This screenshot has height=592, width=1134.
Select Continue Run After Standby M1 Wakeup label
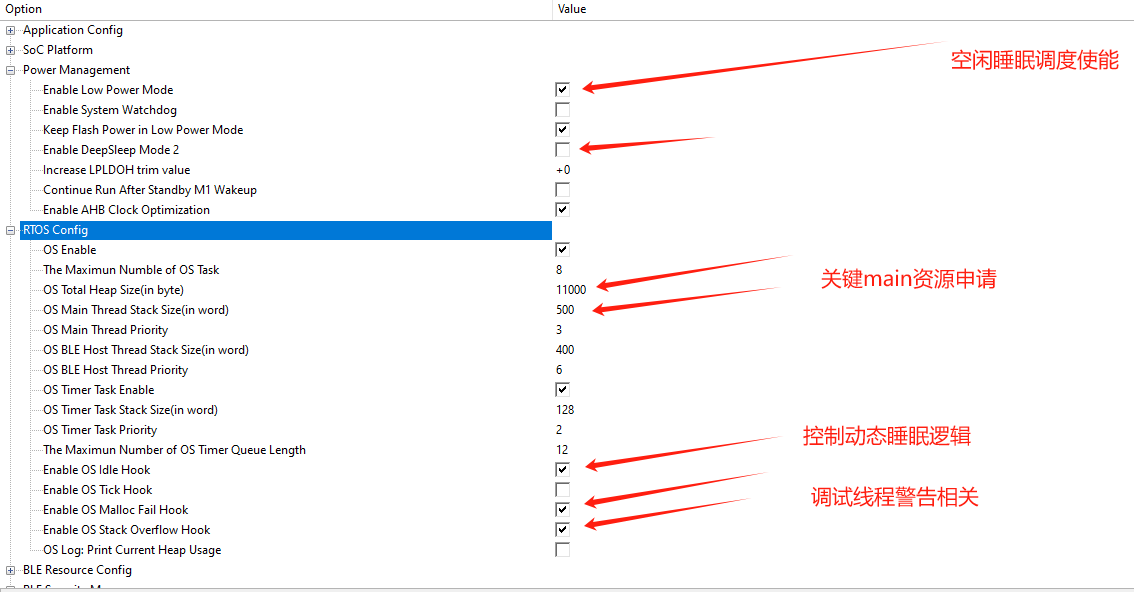[150, 190]
